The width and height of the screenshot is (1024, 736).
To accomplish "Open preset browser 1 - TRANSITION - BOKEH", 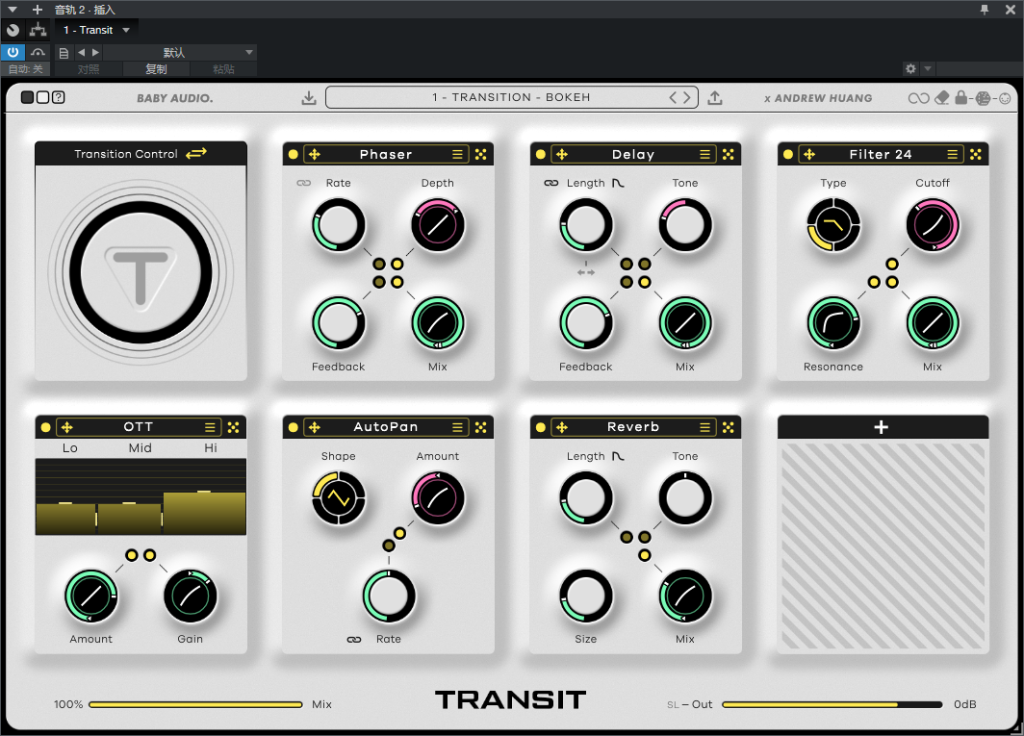I will 511,97.
